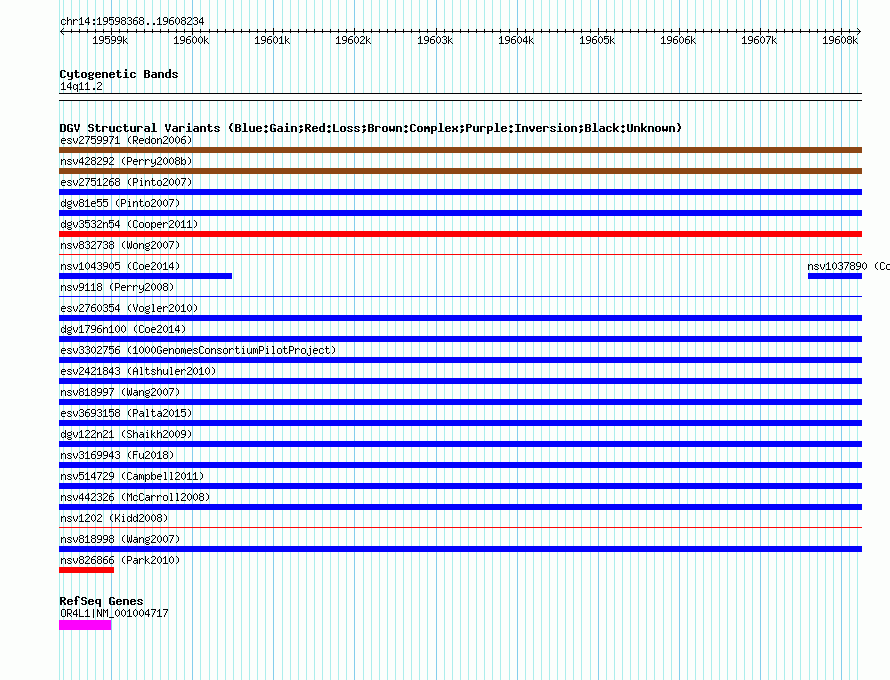This screenshot has height=680, width=890.
Task: Click the dgv81e55 (Pinto2007) label
Action: pyautogui.click(x=120, y=203)
